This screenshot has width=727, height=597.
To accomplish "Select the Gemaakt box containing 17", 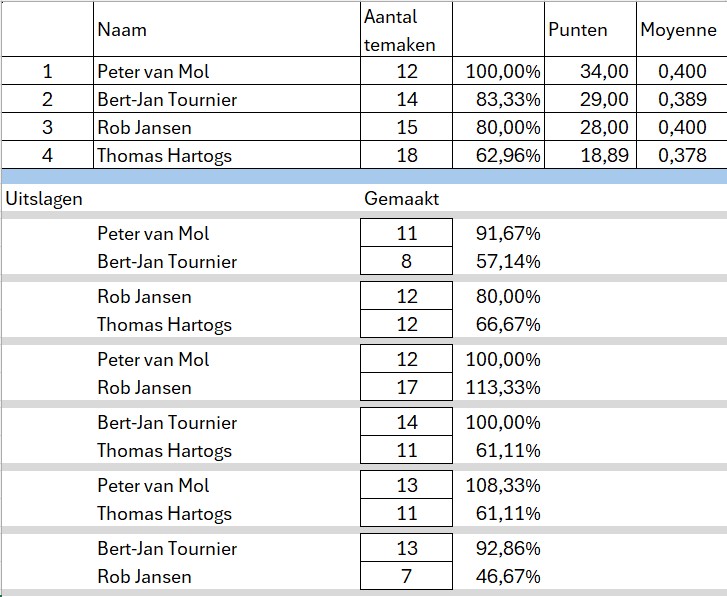I will point(407,387).
